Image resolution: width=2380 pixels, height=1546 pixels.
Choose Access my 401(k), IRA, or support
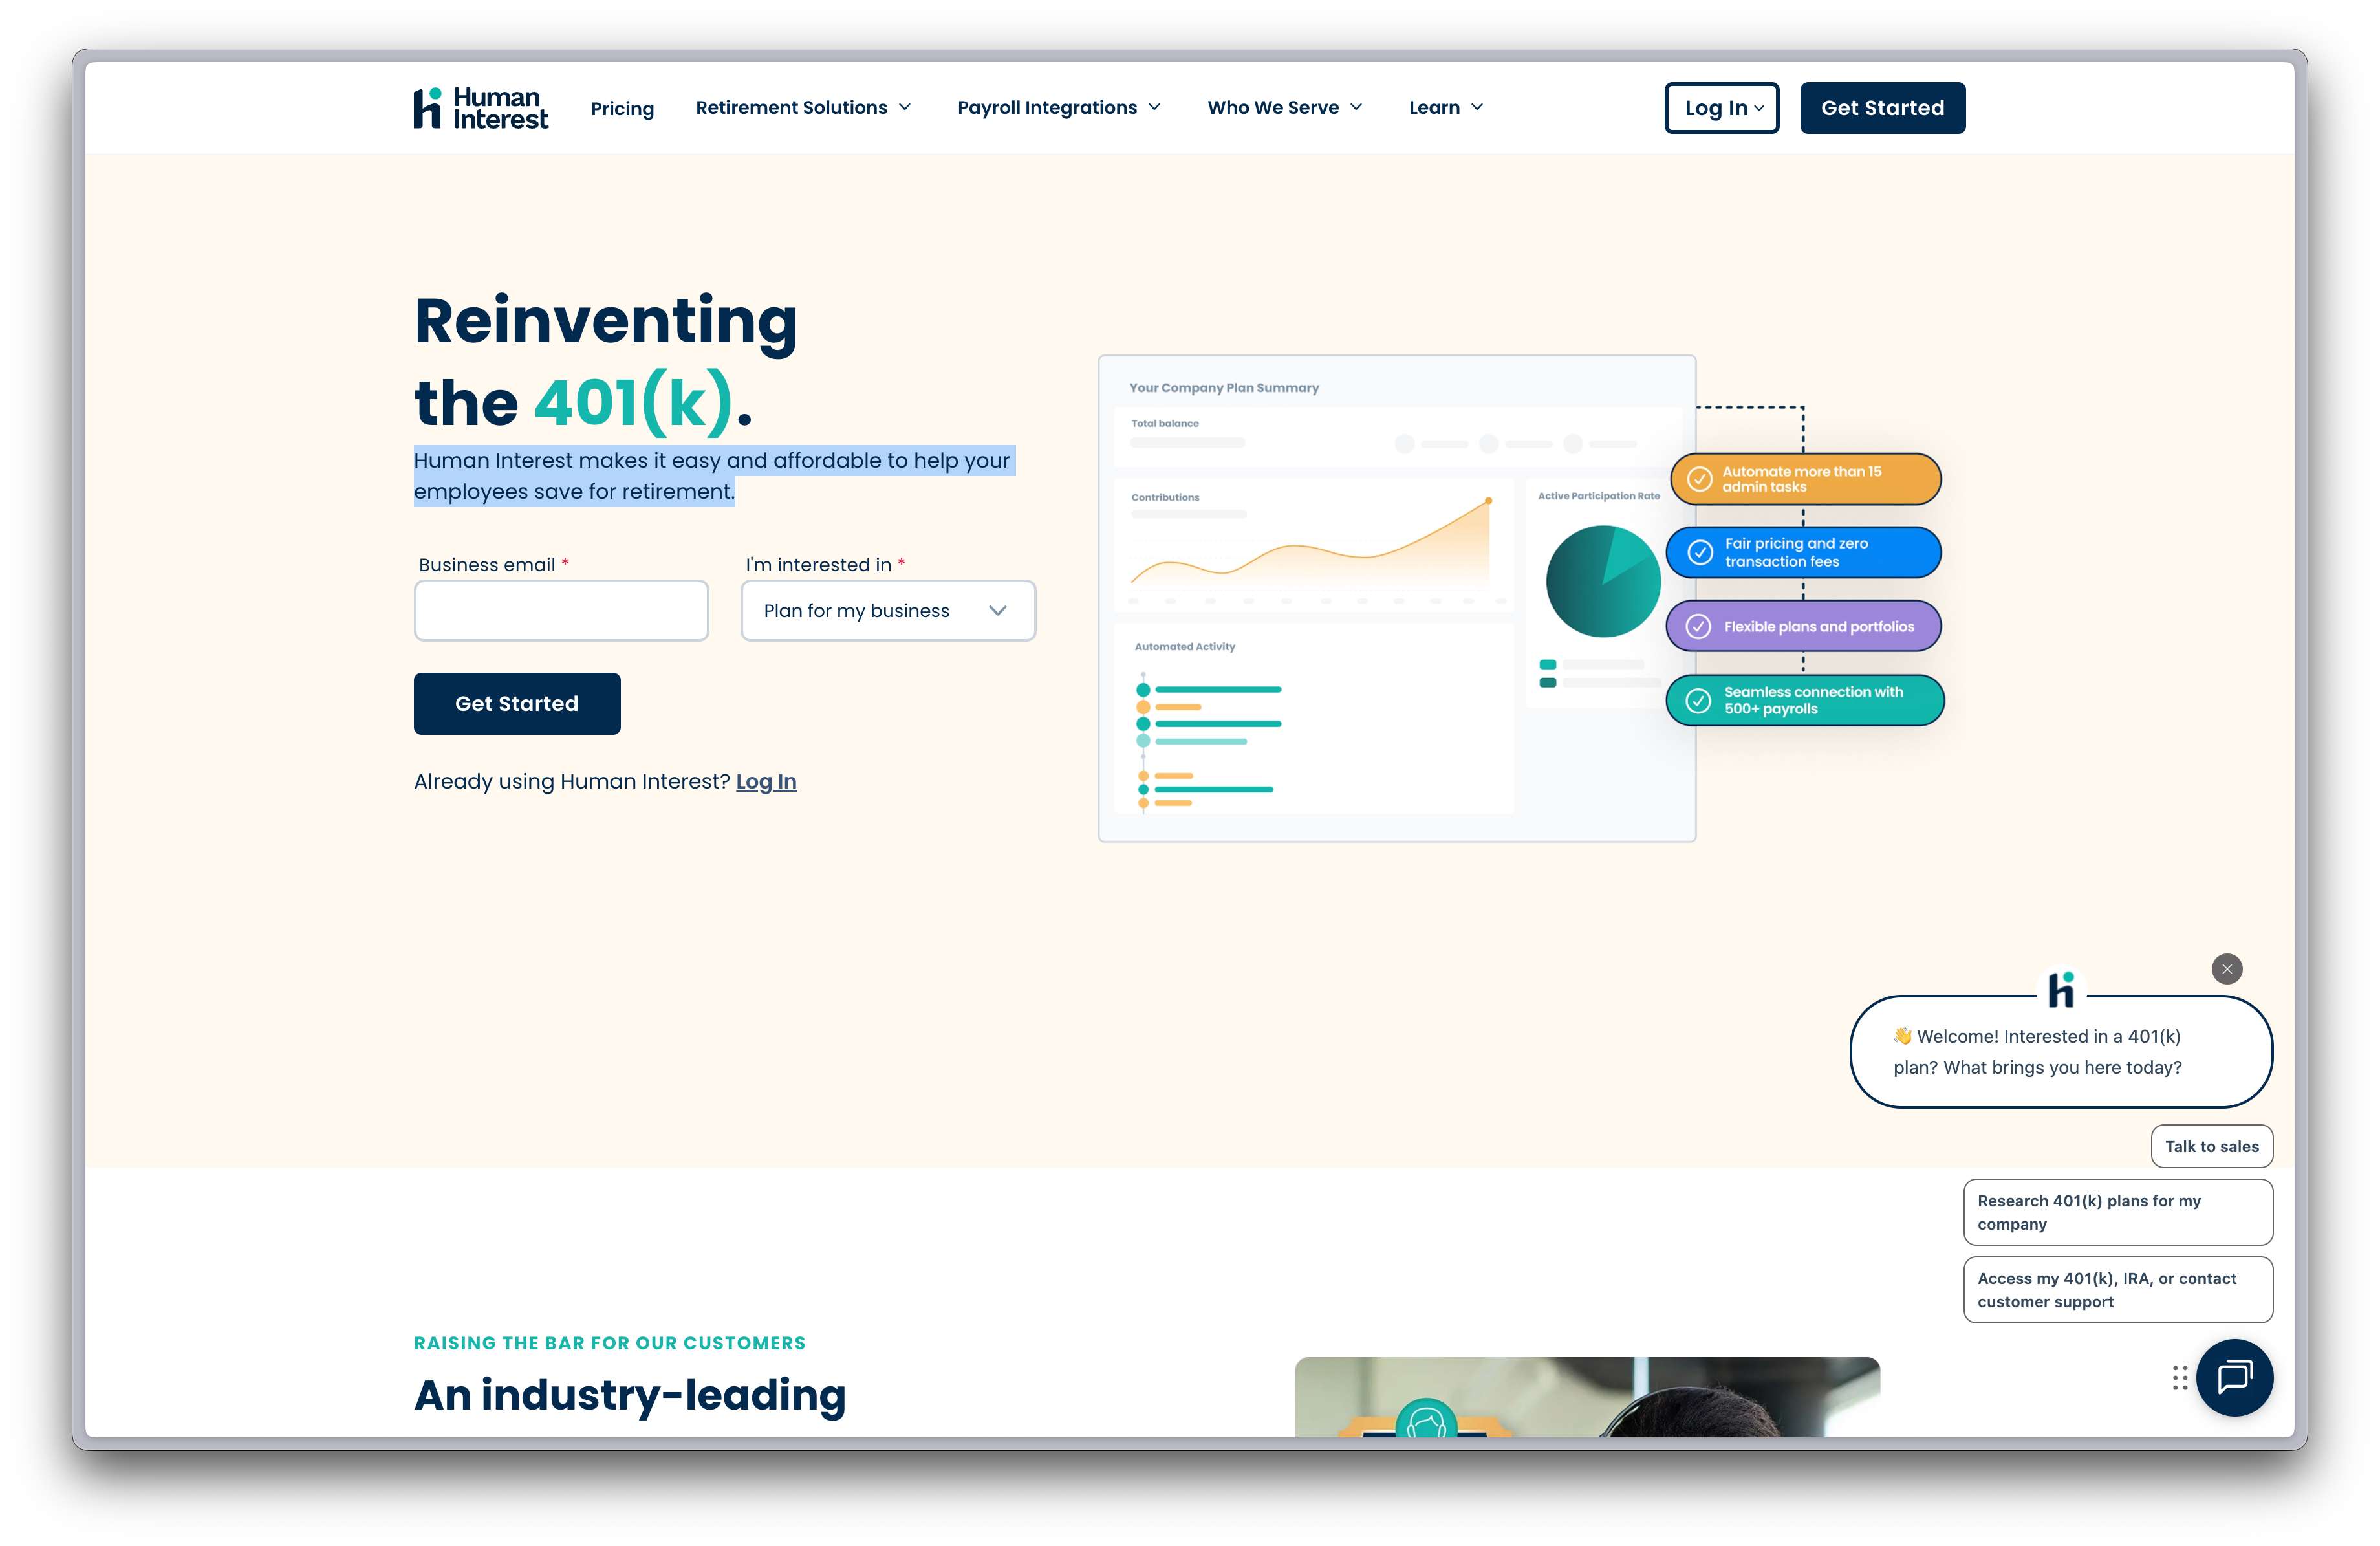tap(2117, 1290)
